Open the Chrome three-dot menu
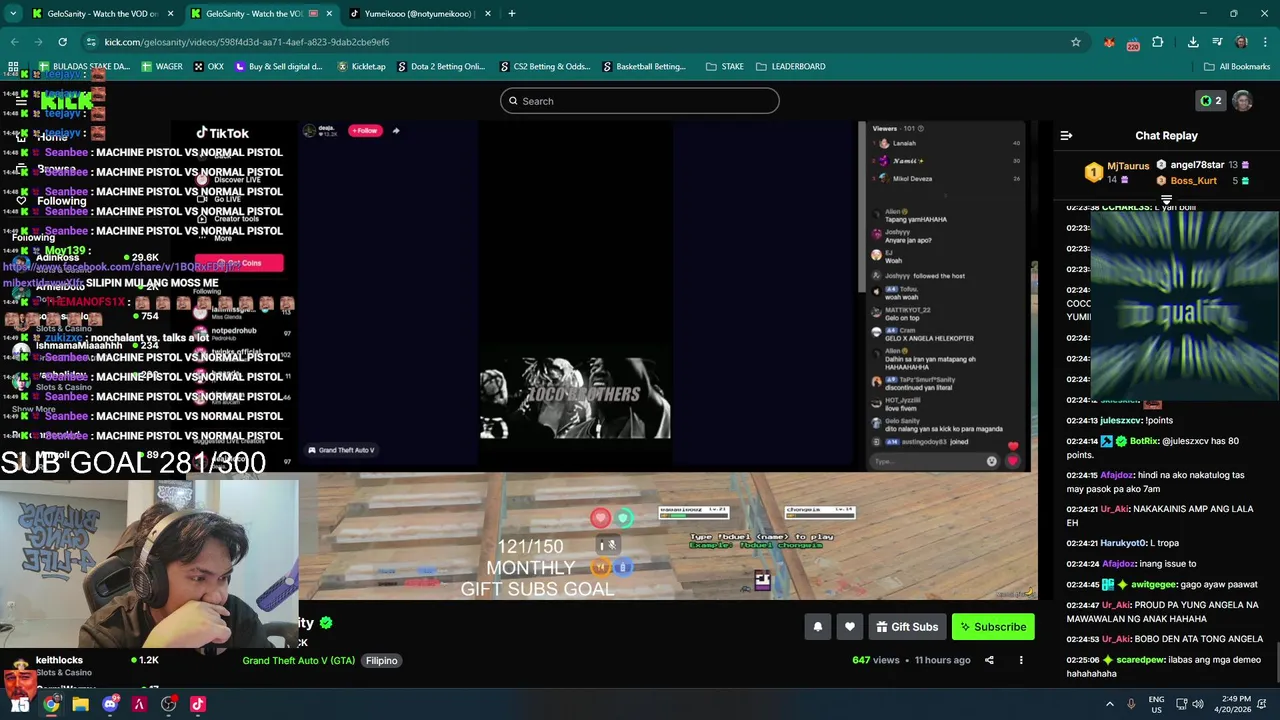 1265,42
